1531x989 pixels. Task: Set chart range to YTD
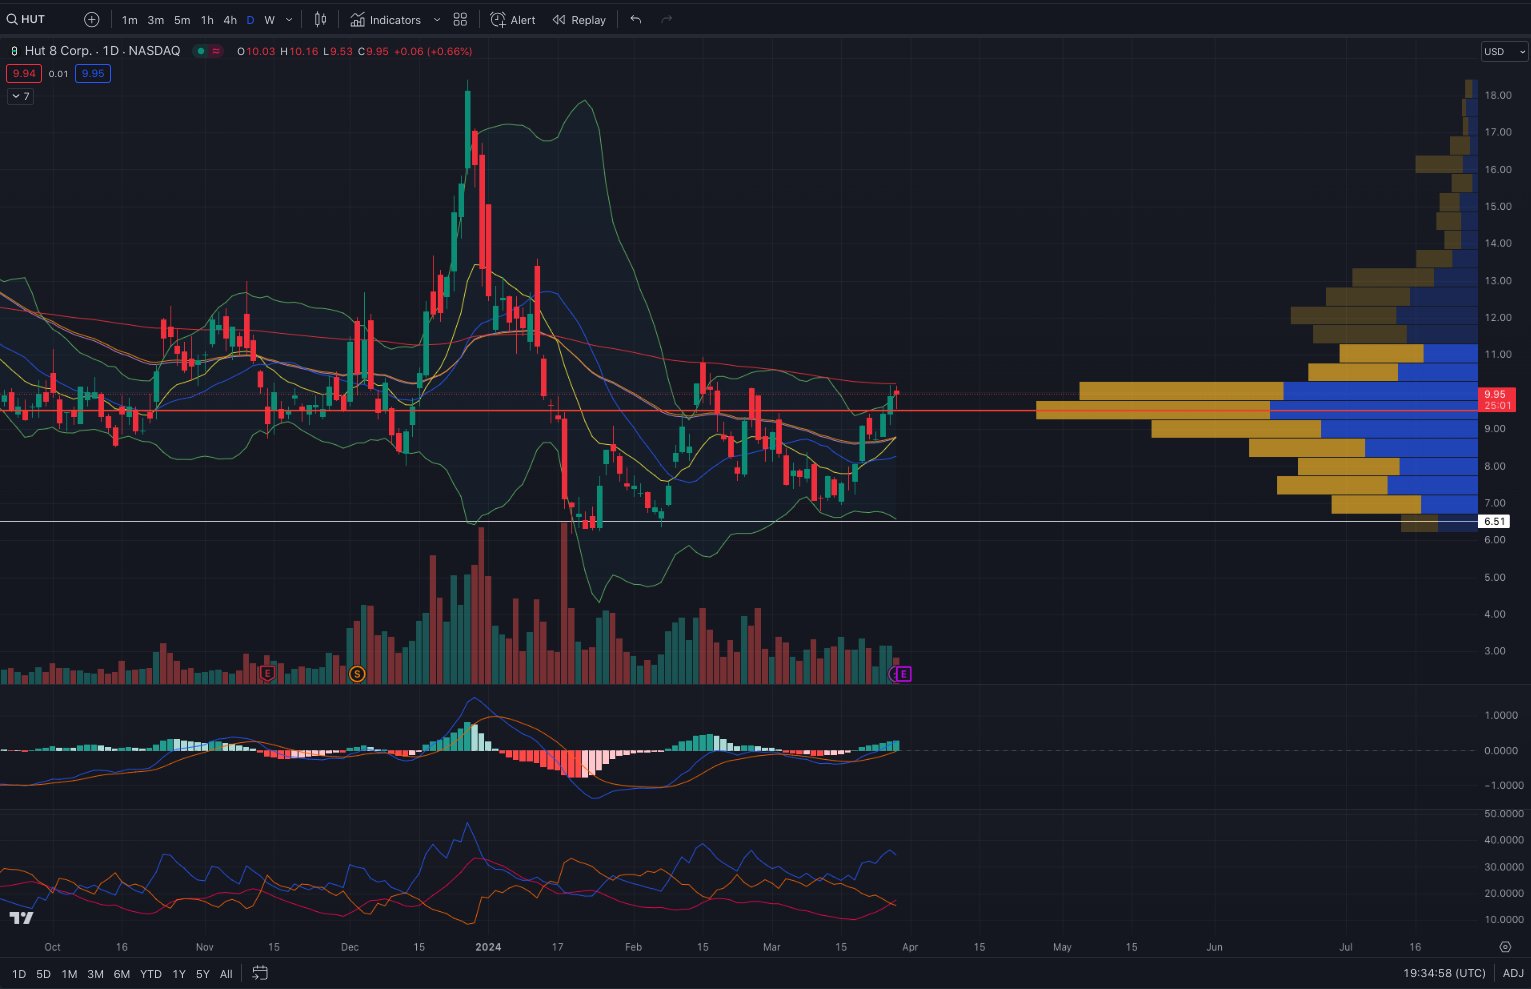tap(151, 973)
